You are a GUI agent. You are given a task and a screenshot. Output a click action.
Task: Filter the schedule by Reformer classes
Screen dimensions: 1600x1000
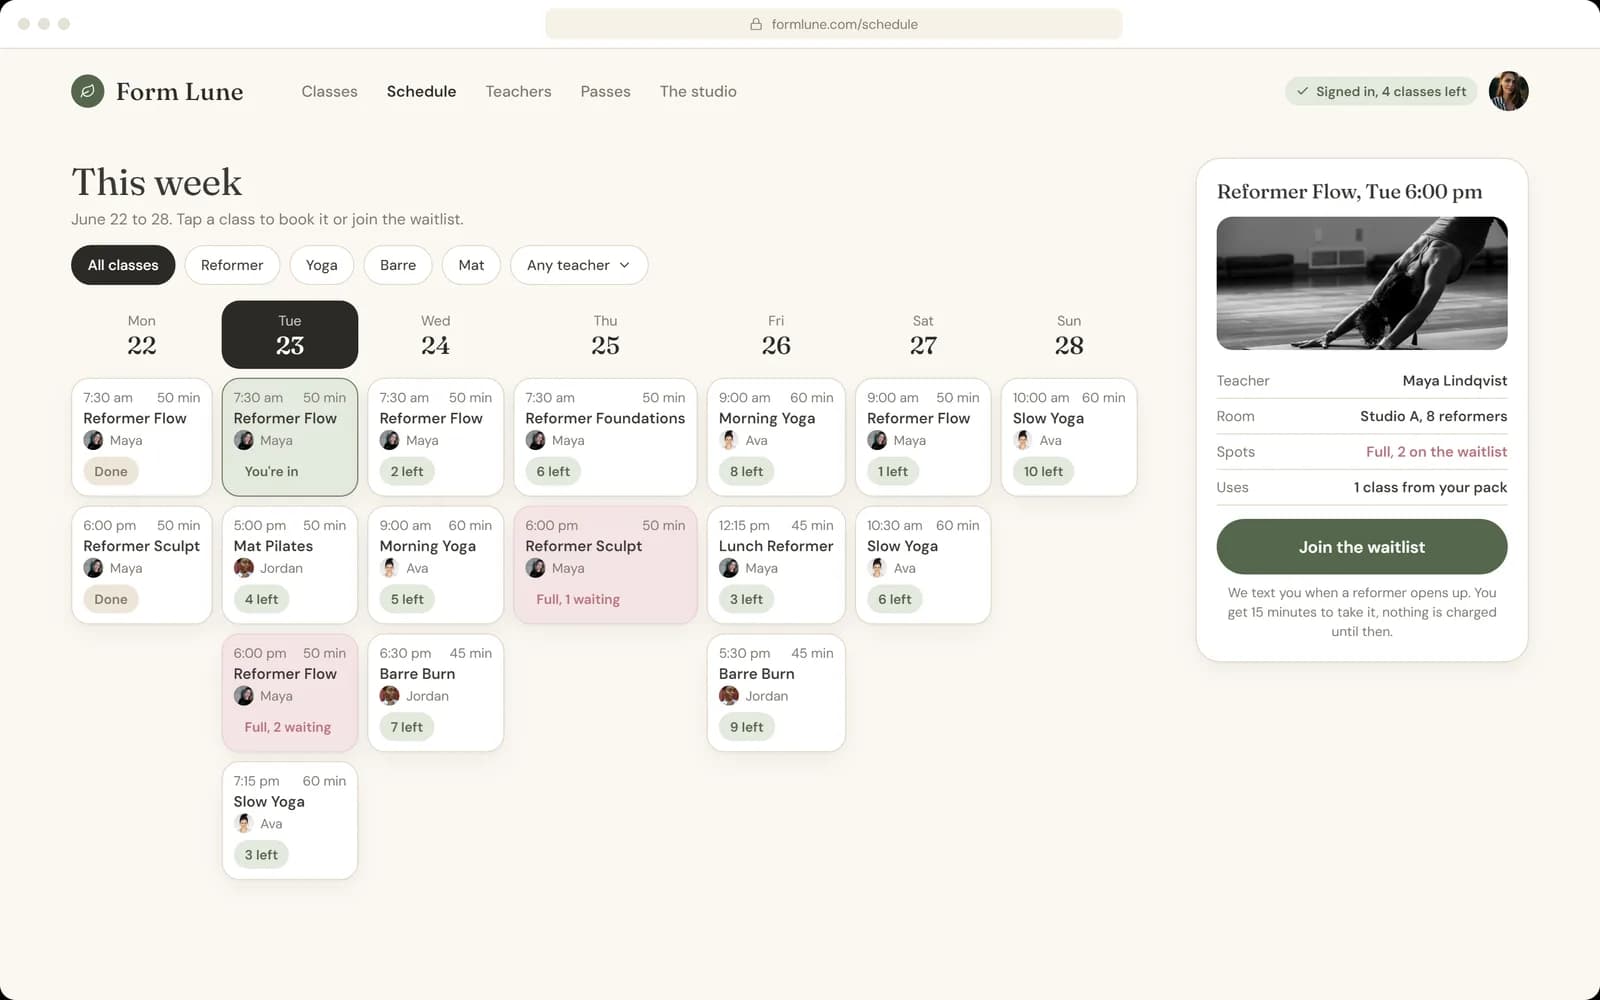[x=232, y=265]
